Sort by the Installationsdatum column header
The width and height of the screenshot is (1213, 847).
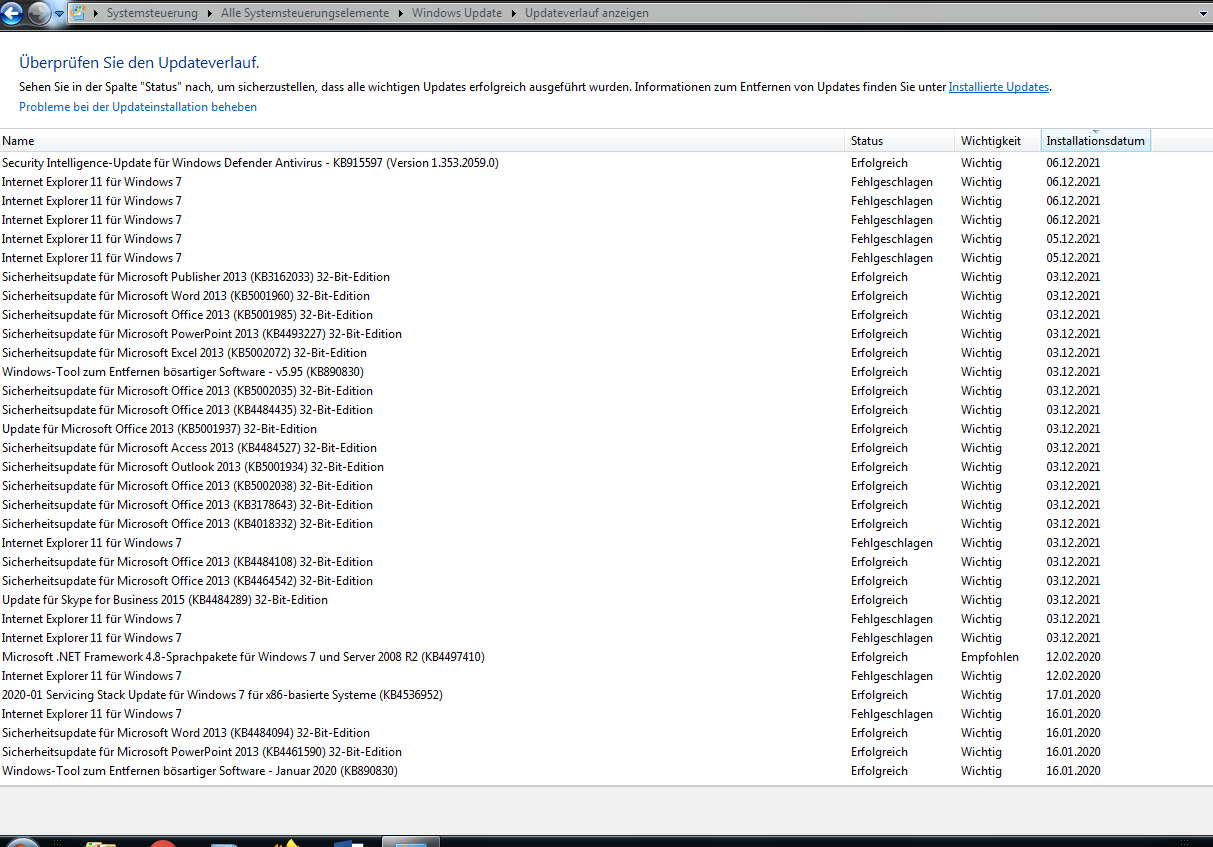coord(1096,141)
